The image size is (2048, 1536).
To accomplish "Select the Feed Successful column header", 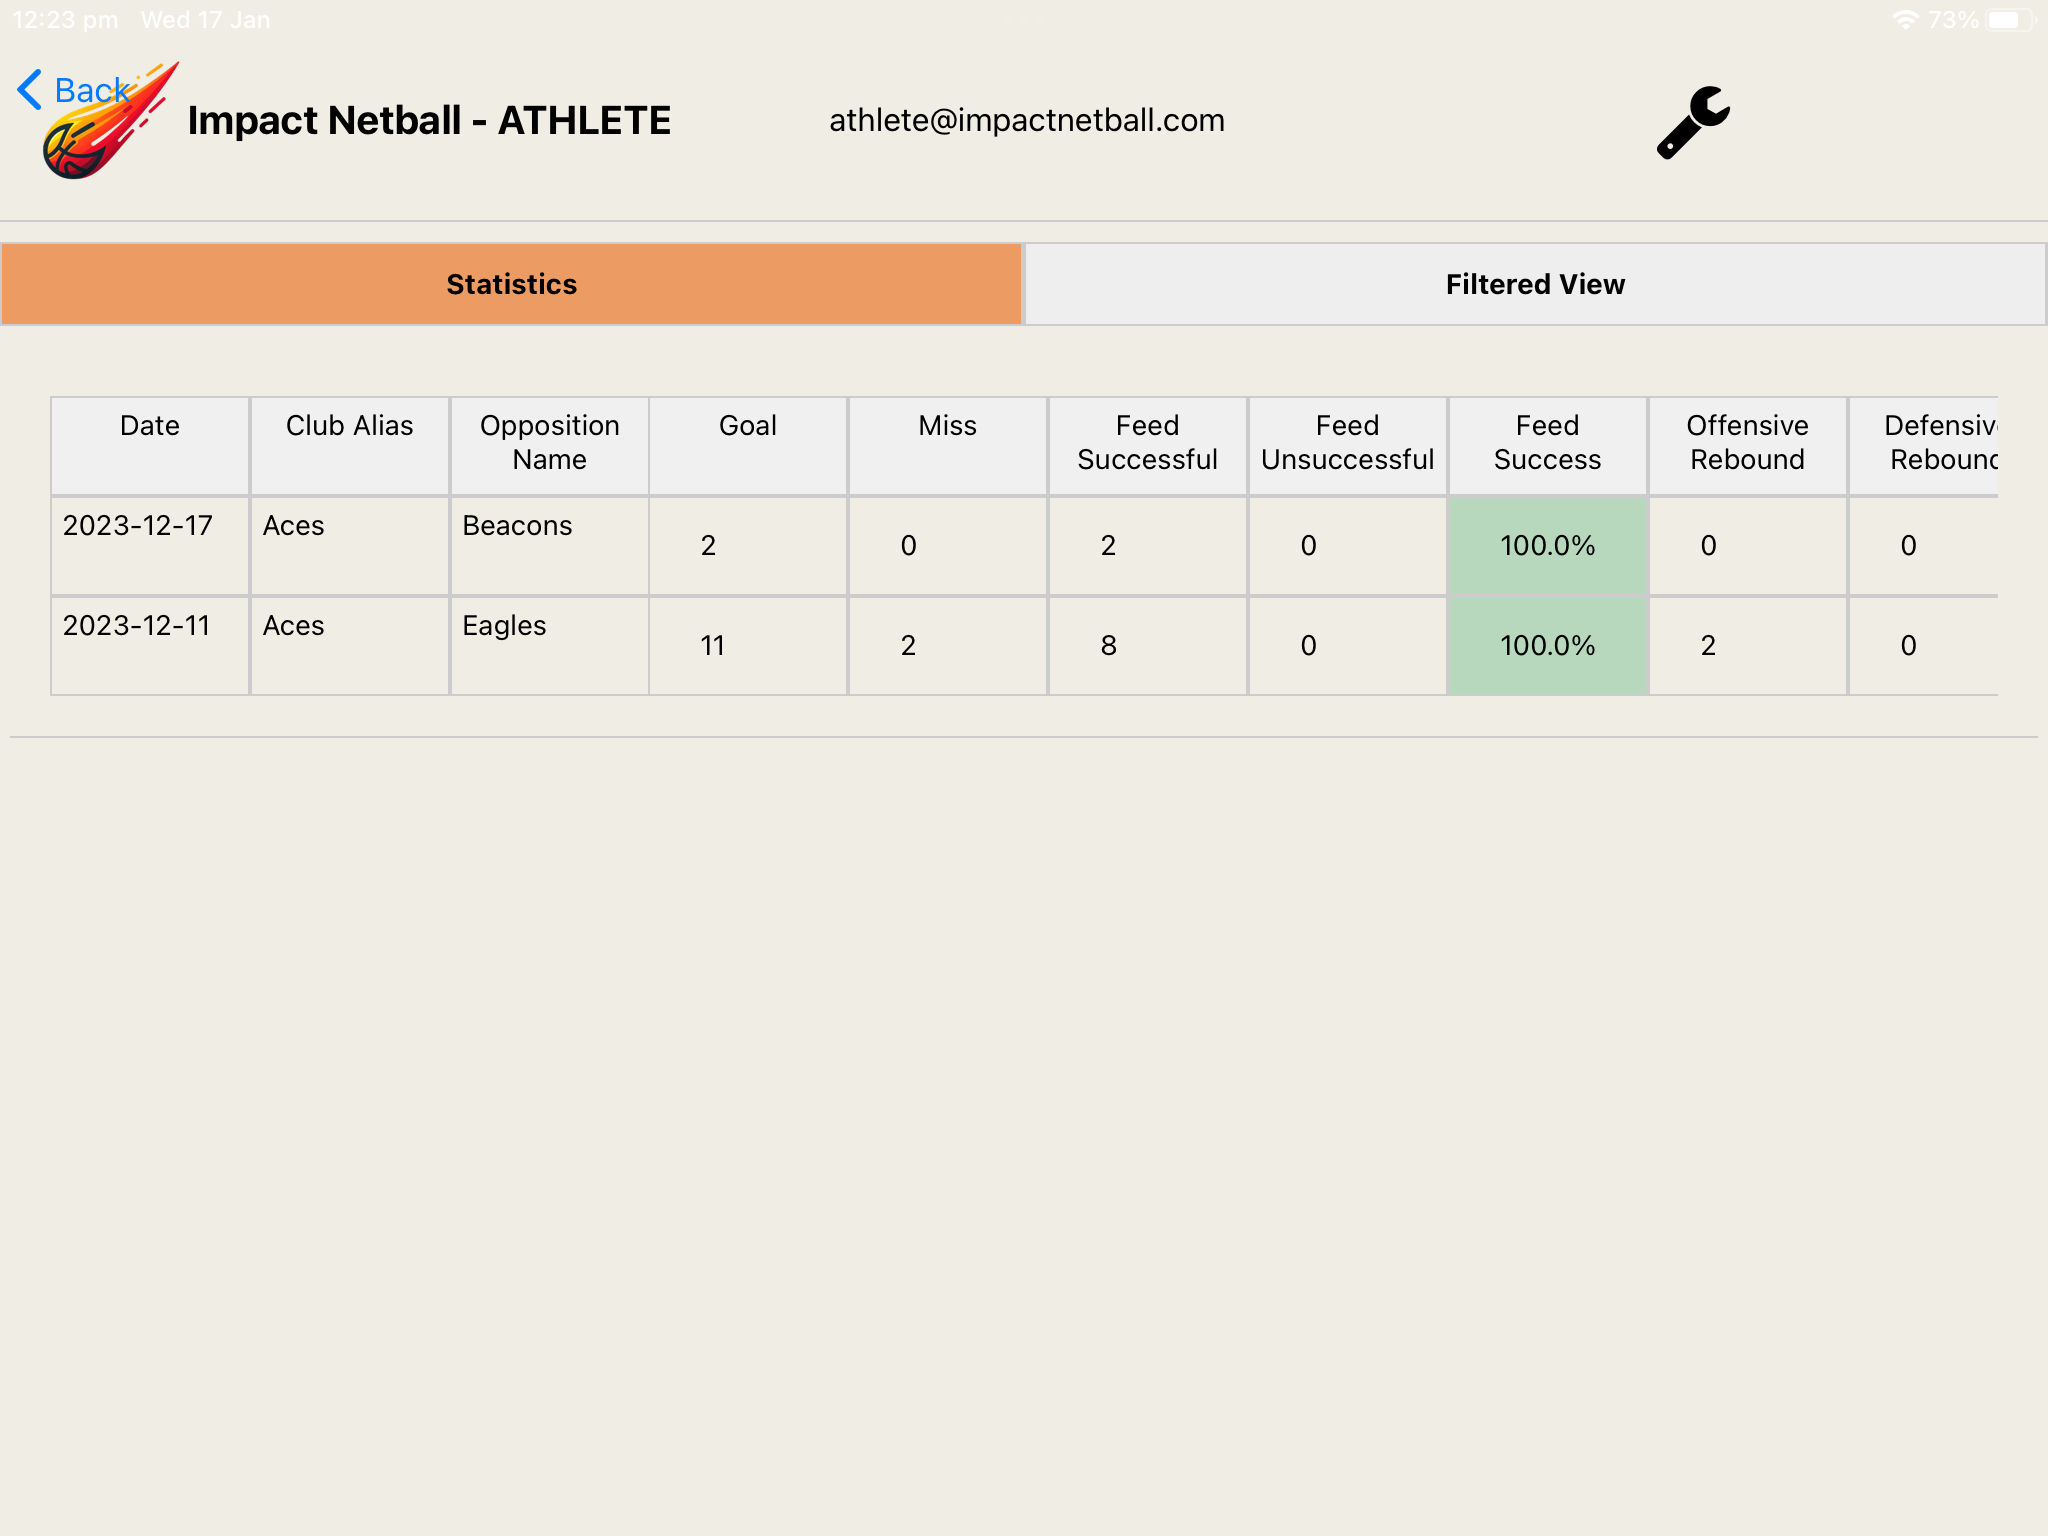I will (1147, 443).
